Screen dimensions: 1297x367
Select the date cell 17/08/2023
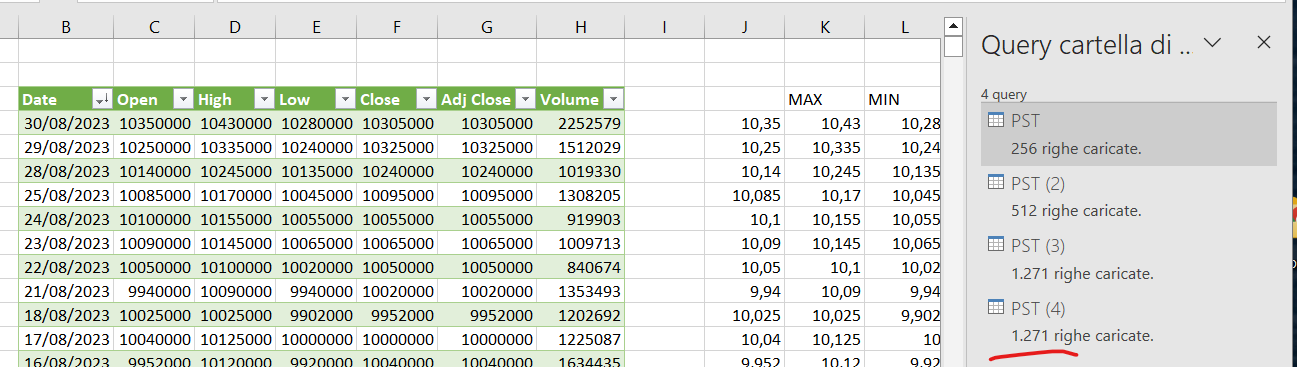[x=66, y=339]
